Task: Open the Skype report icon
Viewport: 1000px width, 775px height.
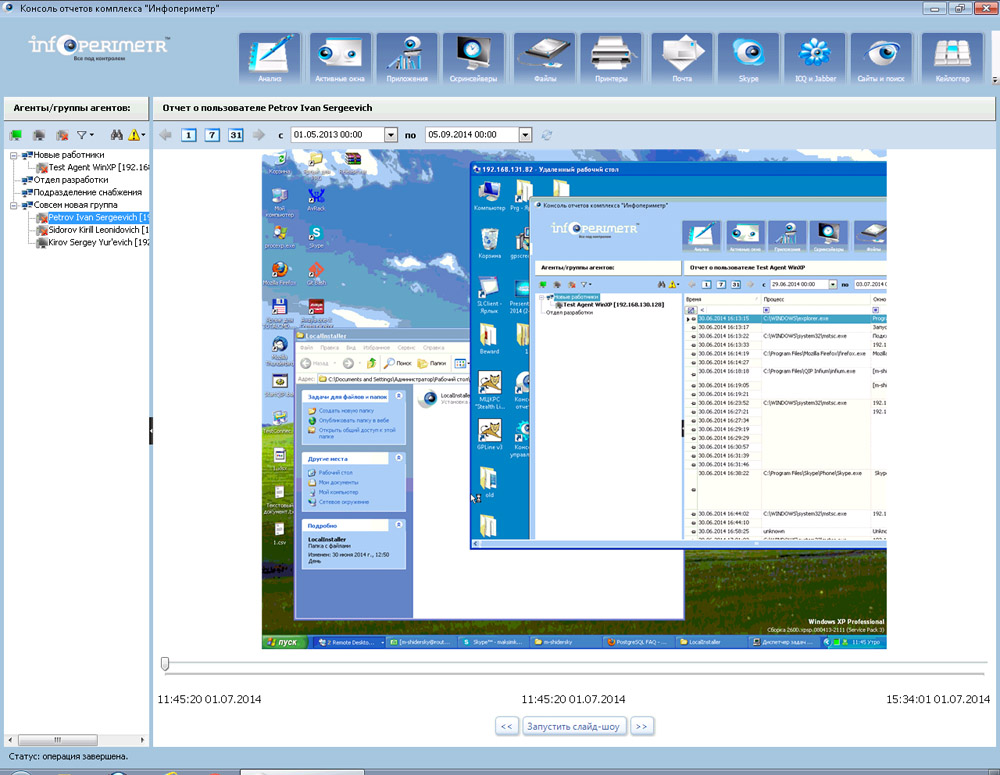Action: (x=747, y=58)
